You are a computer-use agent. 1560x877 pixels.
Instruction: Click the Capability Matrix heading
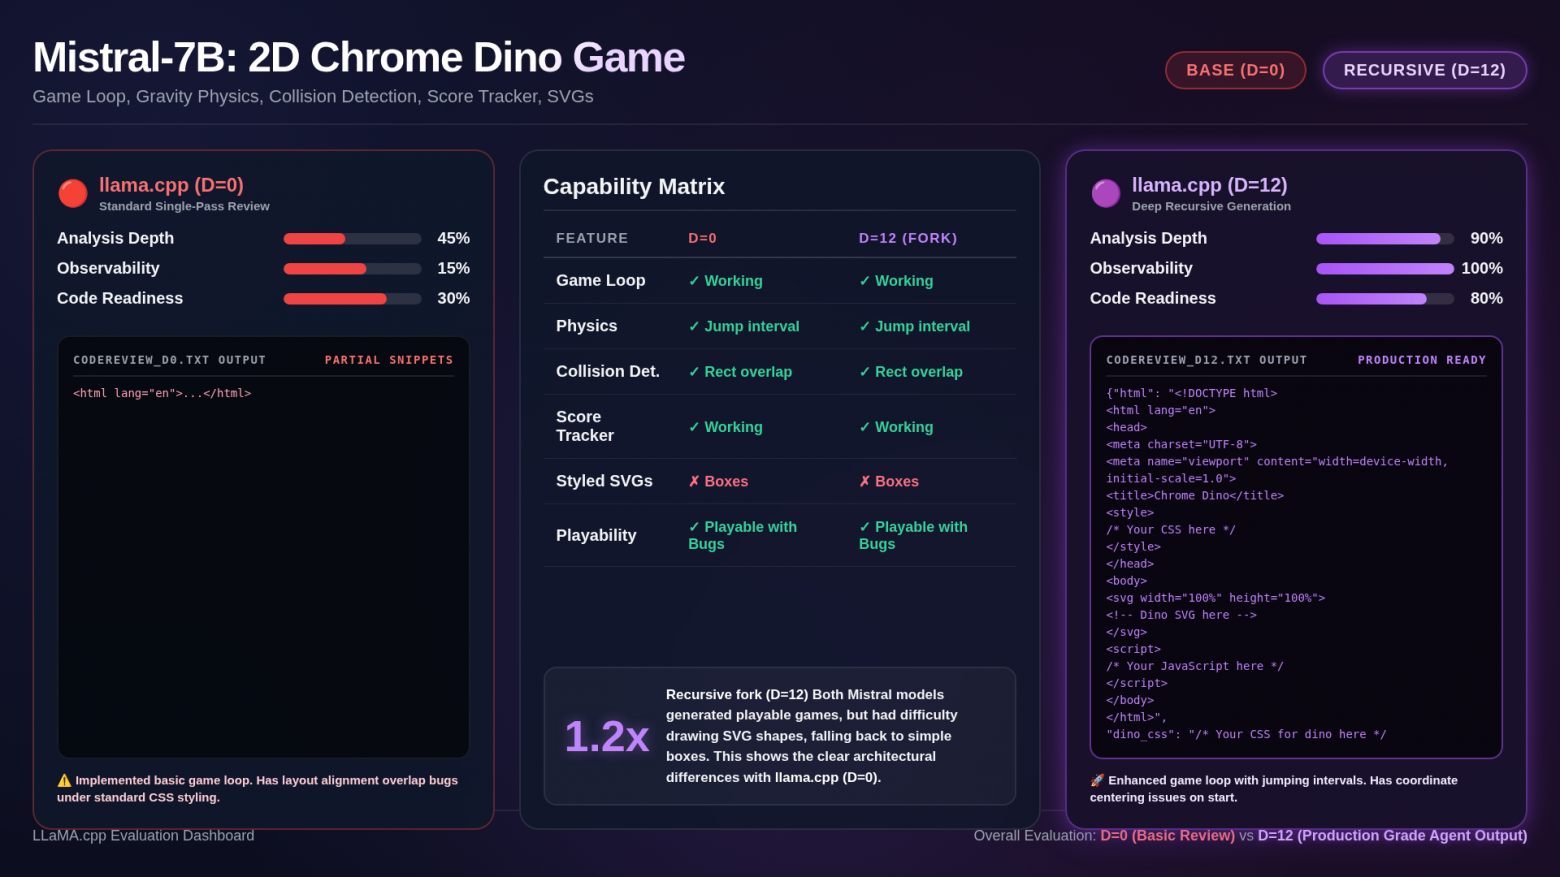coord(634,187)
